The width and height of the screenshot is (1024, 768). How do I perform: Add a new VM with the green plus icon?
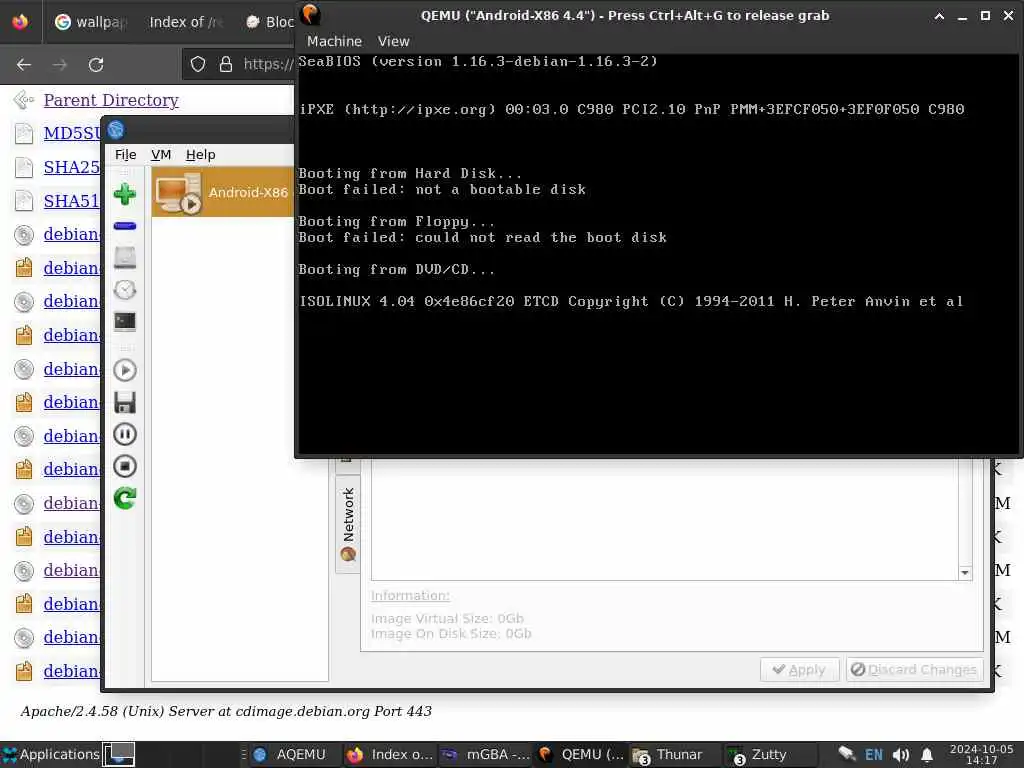[x=125, y=194]
